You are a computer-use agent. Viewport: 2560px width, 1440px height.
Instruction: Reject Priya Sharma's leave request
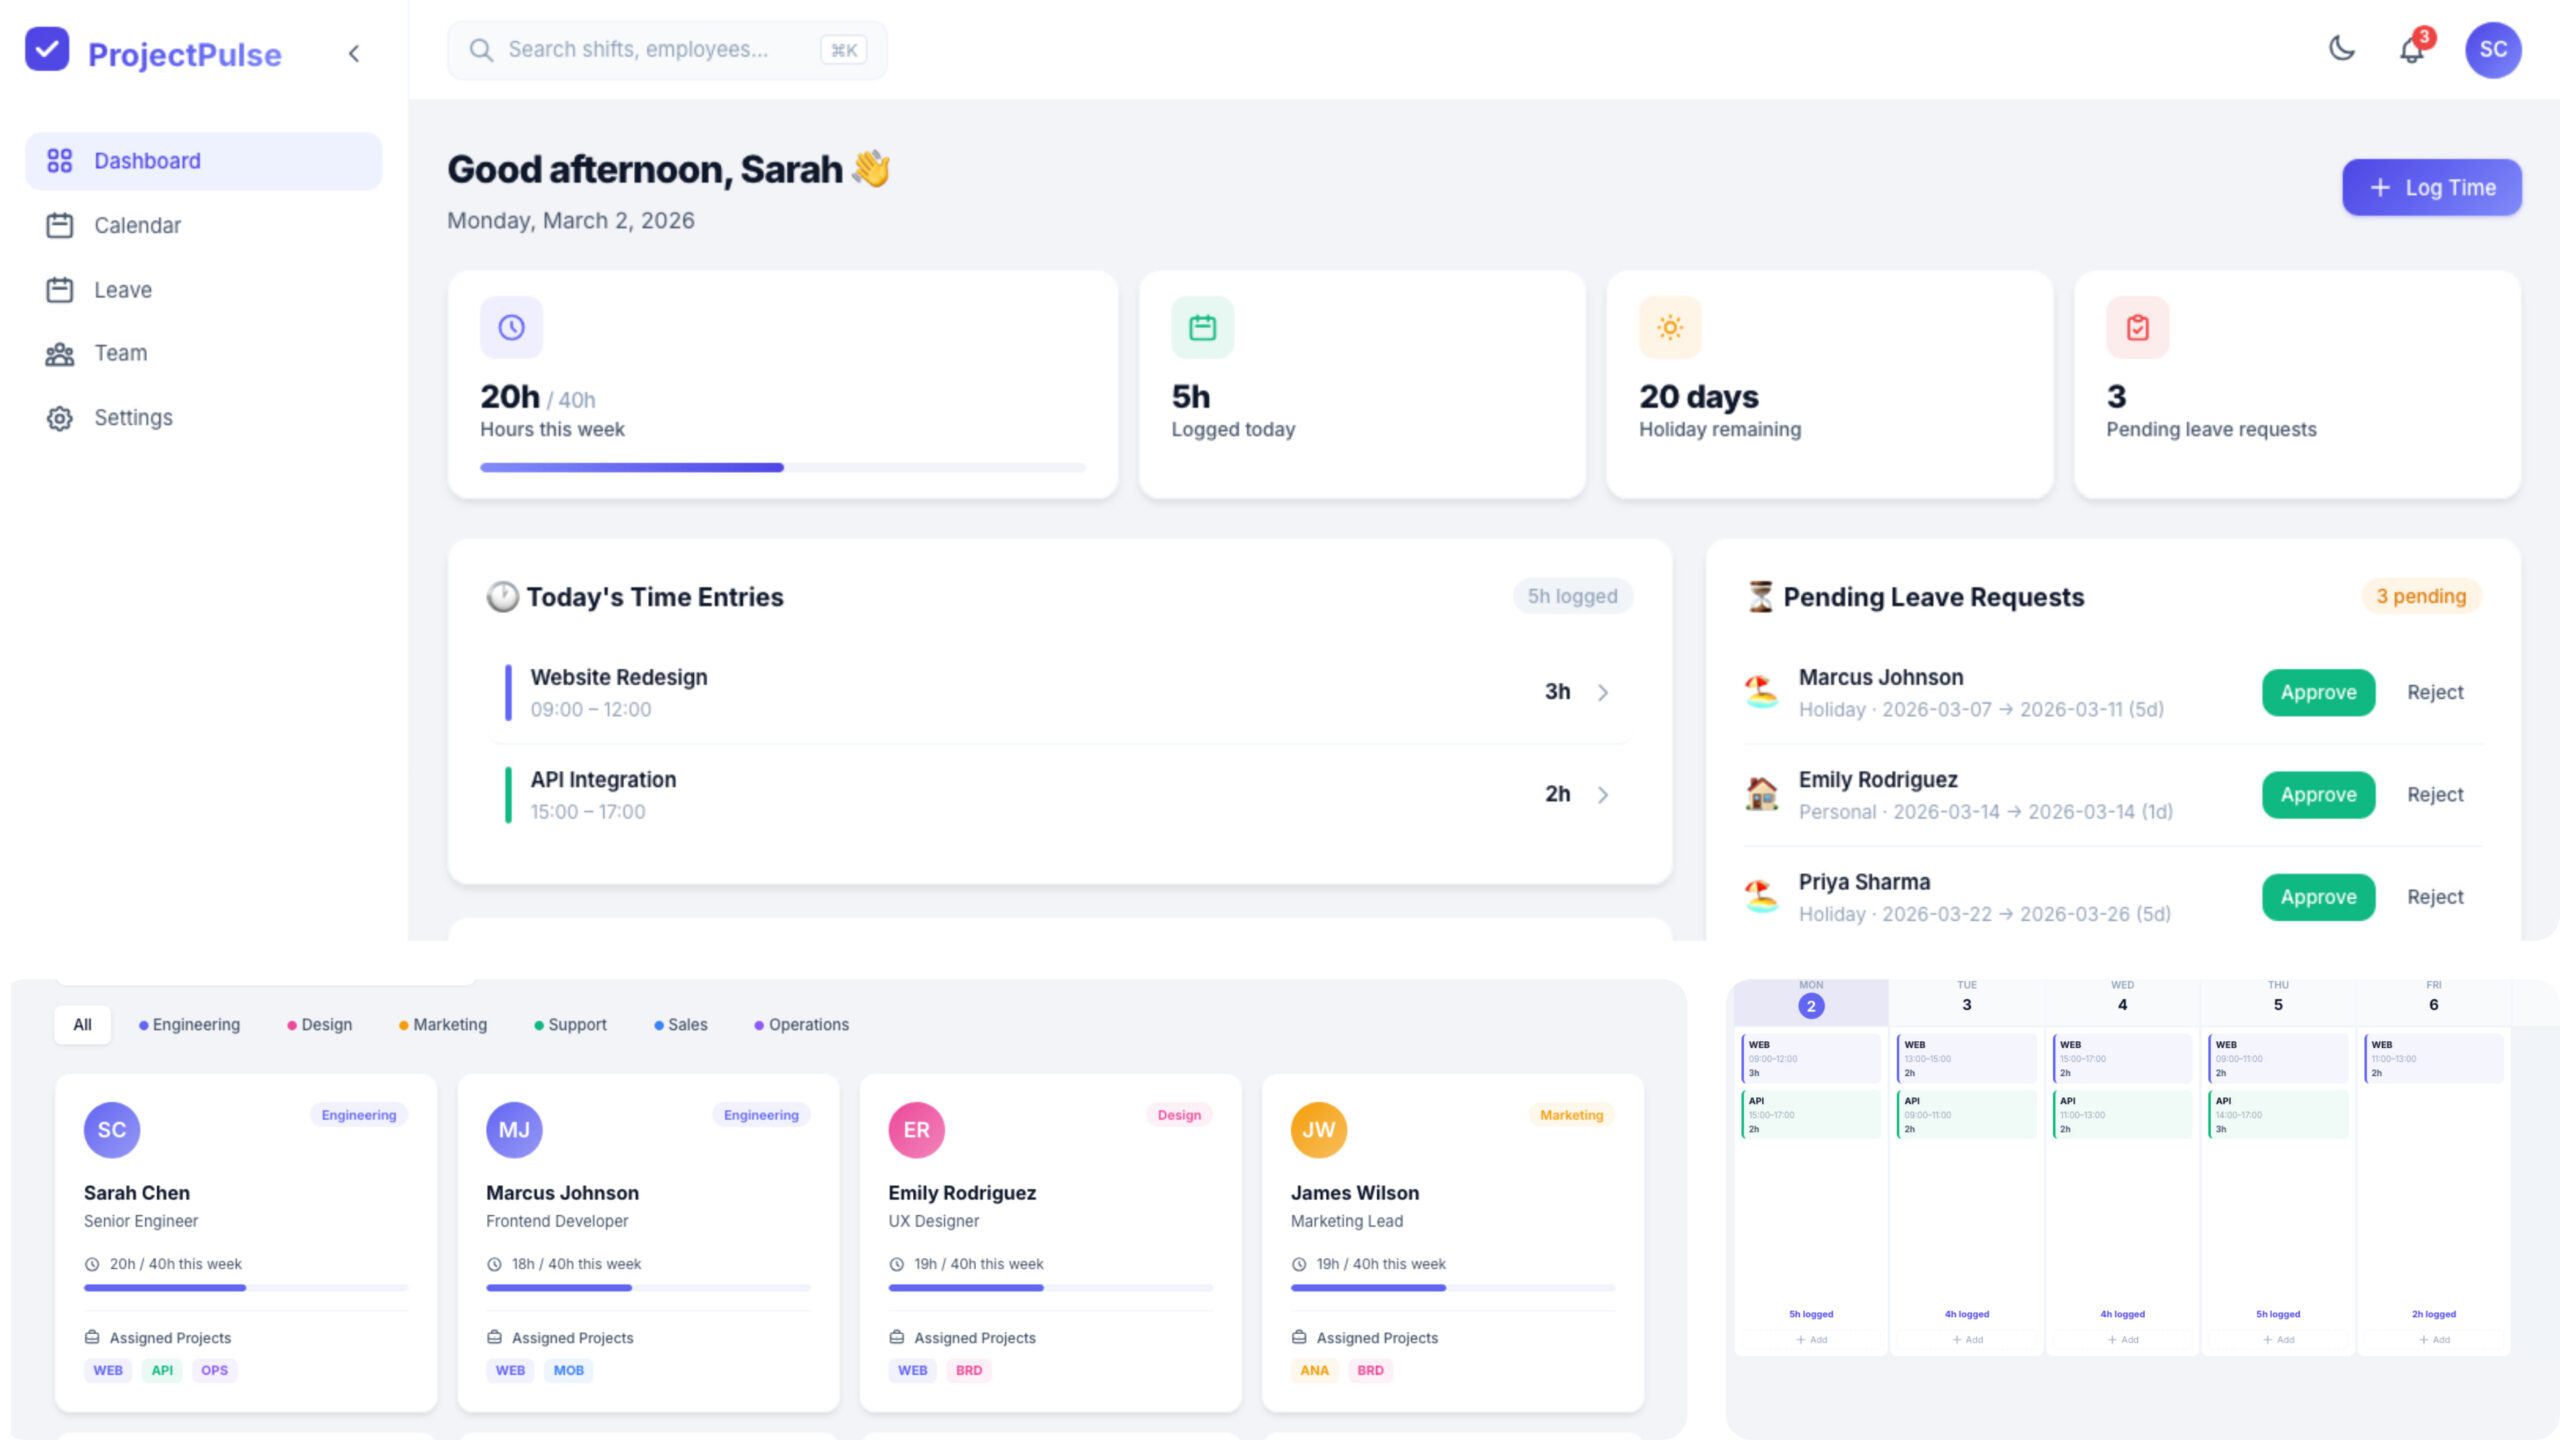pos(2435,897)
